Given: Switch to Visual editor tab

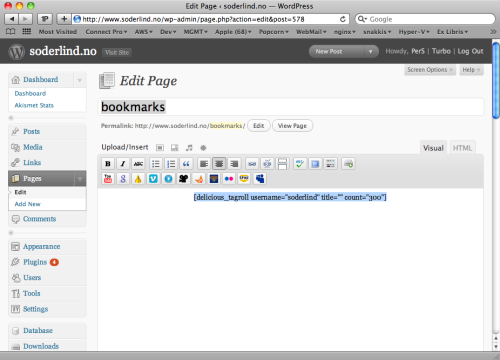Looking at the screenshot, I should [433, 148].
